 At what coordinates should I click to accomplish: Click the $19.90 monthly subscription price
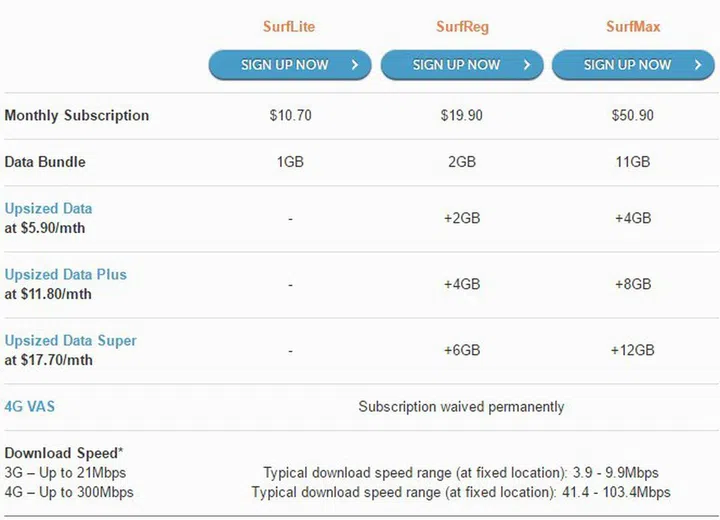[461, 115]
